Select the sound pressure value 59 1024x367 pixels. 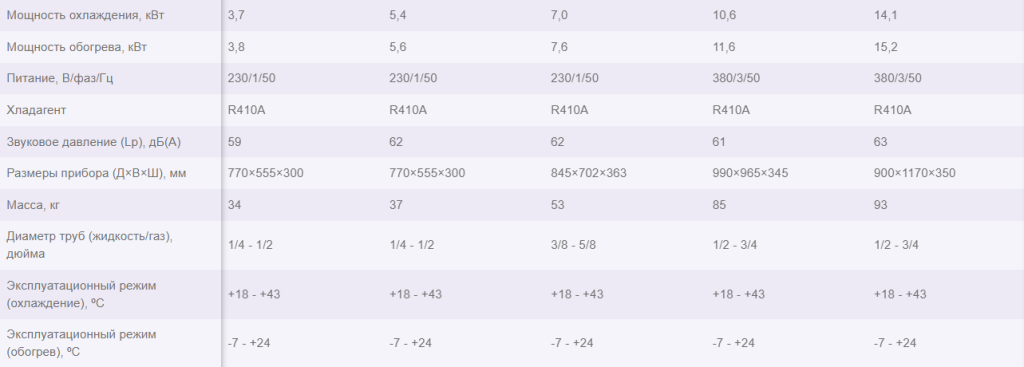234,142
